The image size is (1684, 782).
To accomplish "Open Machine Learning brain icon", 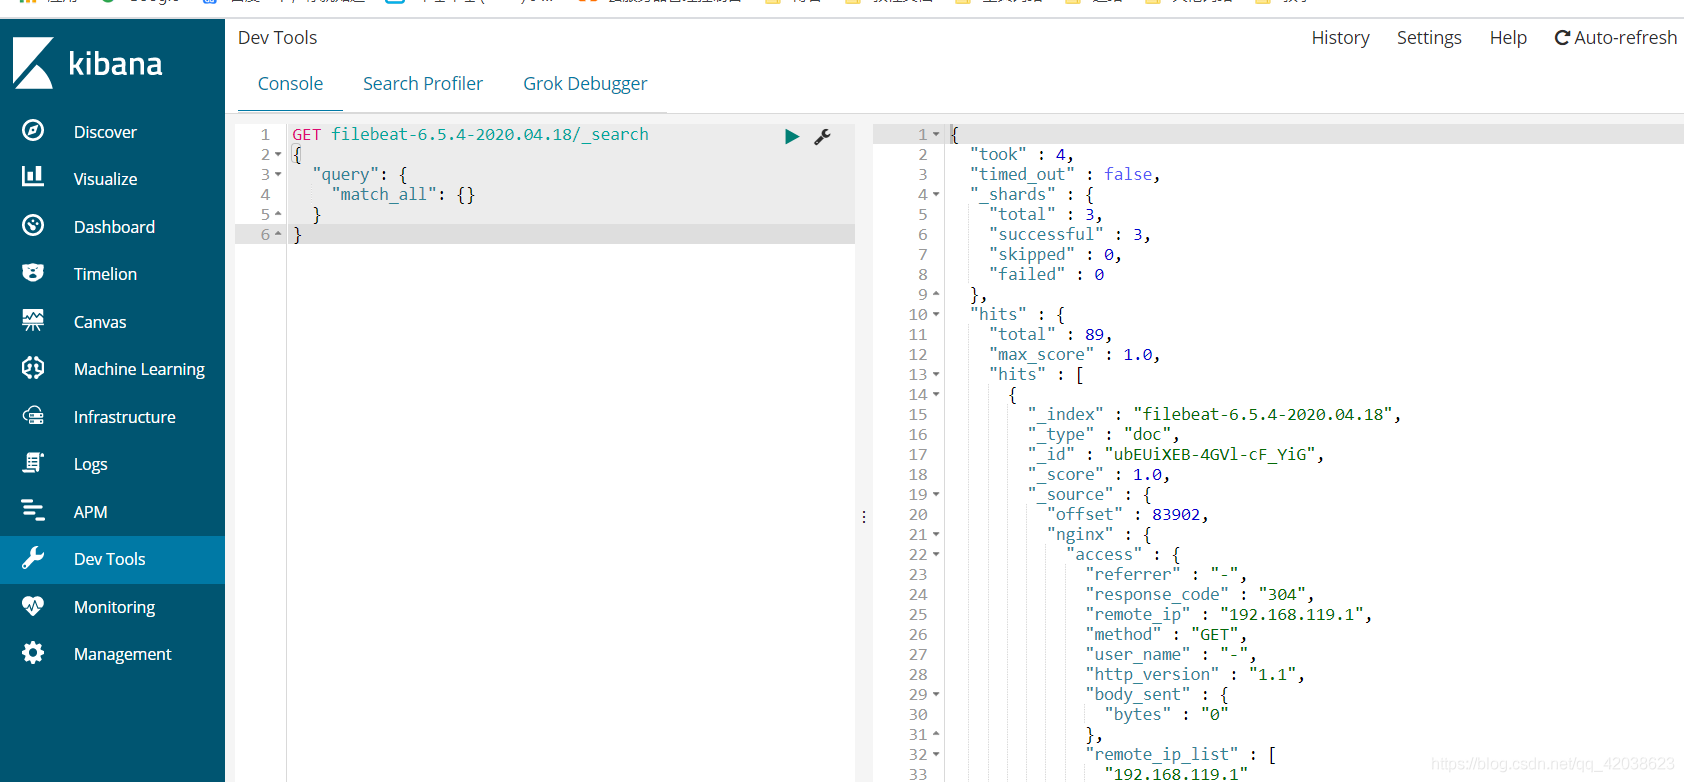I will pyautogui.click(x=33, y=368).
